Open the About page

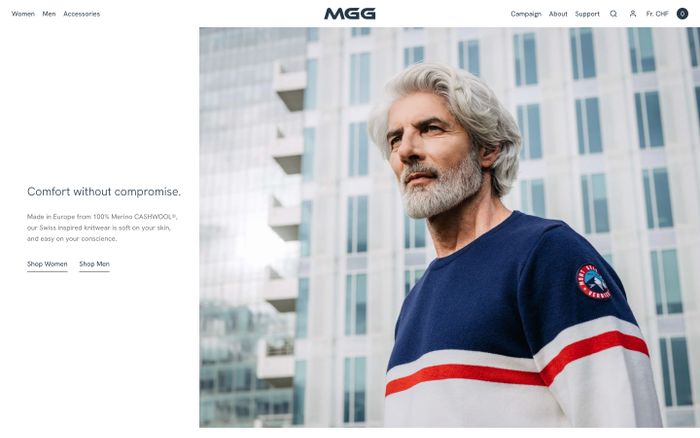tap(558, 14)
